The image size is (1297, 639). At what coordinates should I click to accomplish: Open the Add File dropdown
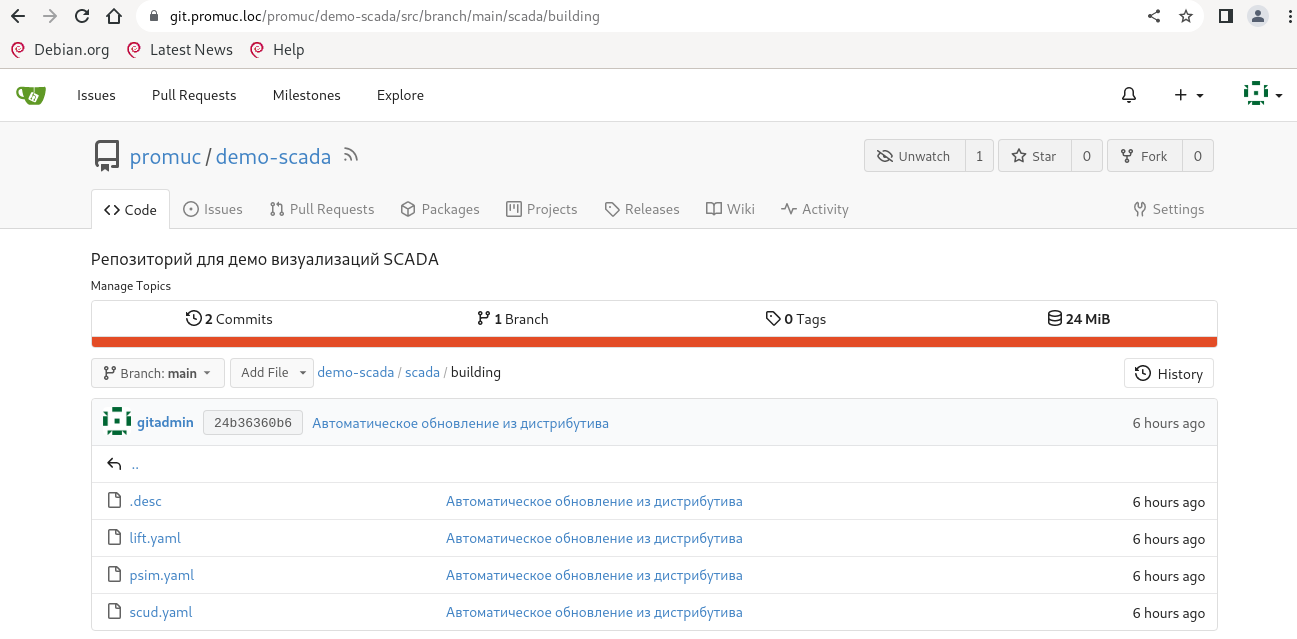pyautogui.click(x=271, y=373)
